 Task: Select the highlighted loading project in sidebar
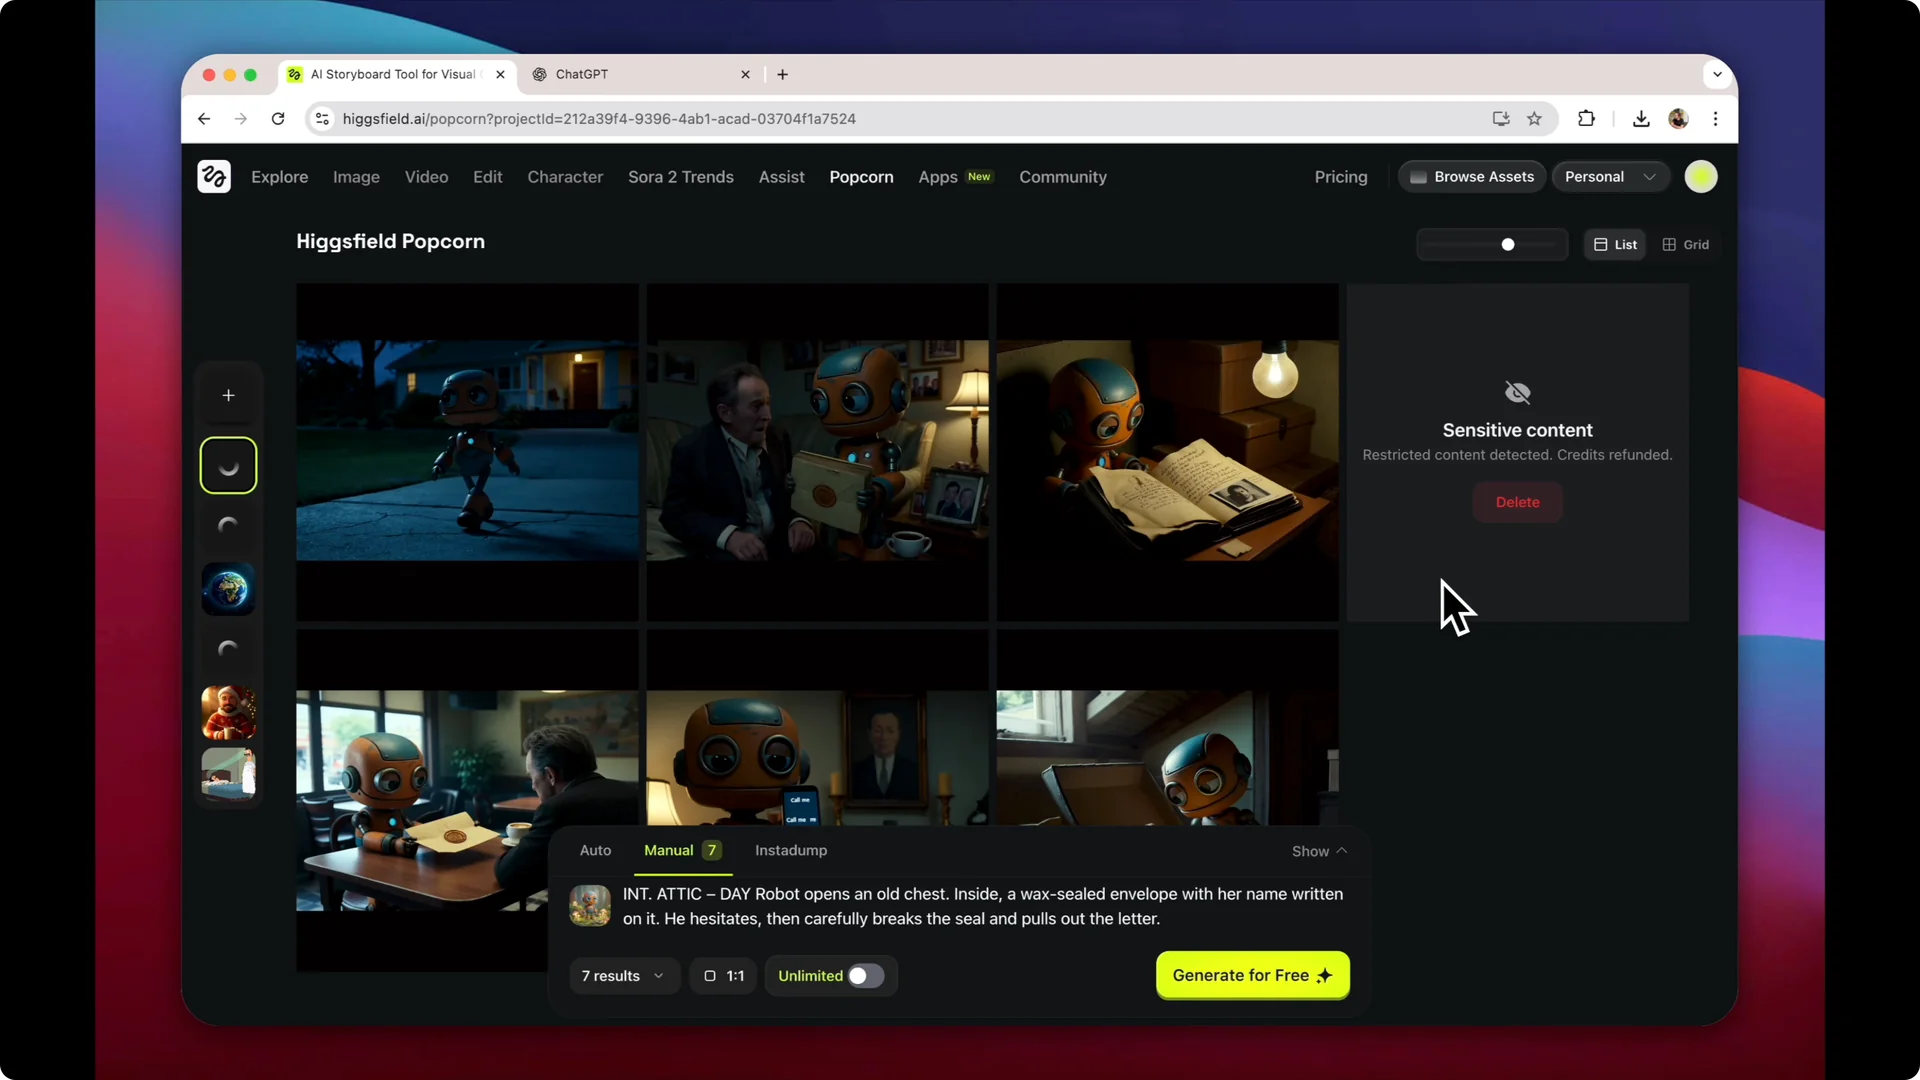point(228,465)
